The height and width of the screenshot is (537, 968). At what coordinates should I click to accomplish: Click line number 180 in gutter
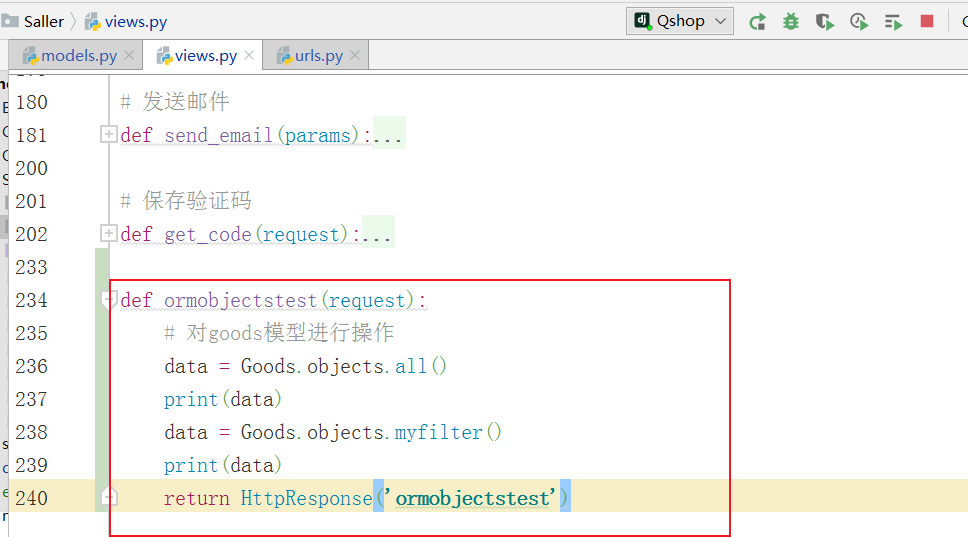[x=31, y=102]
